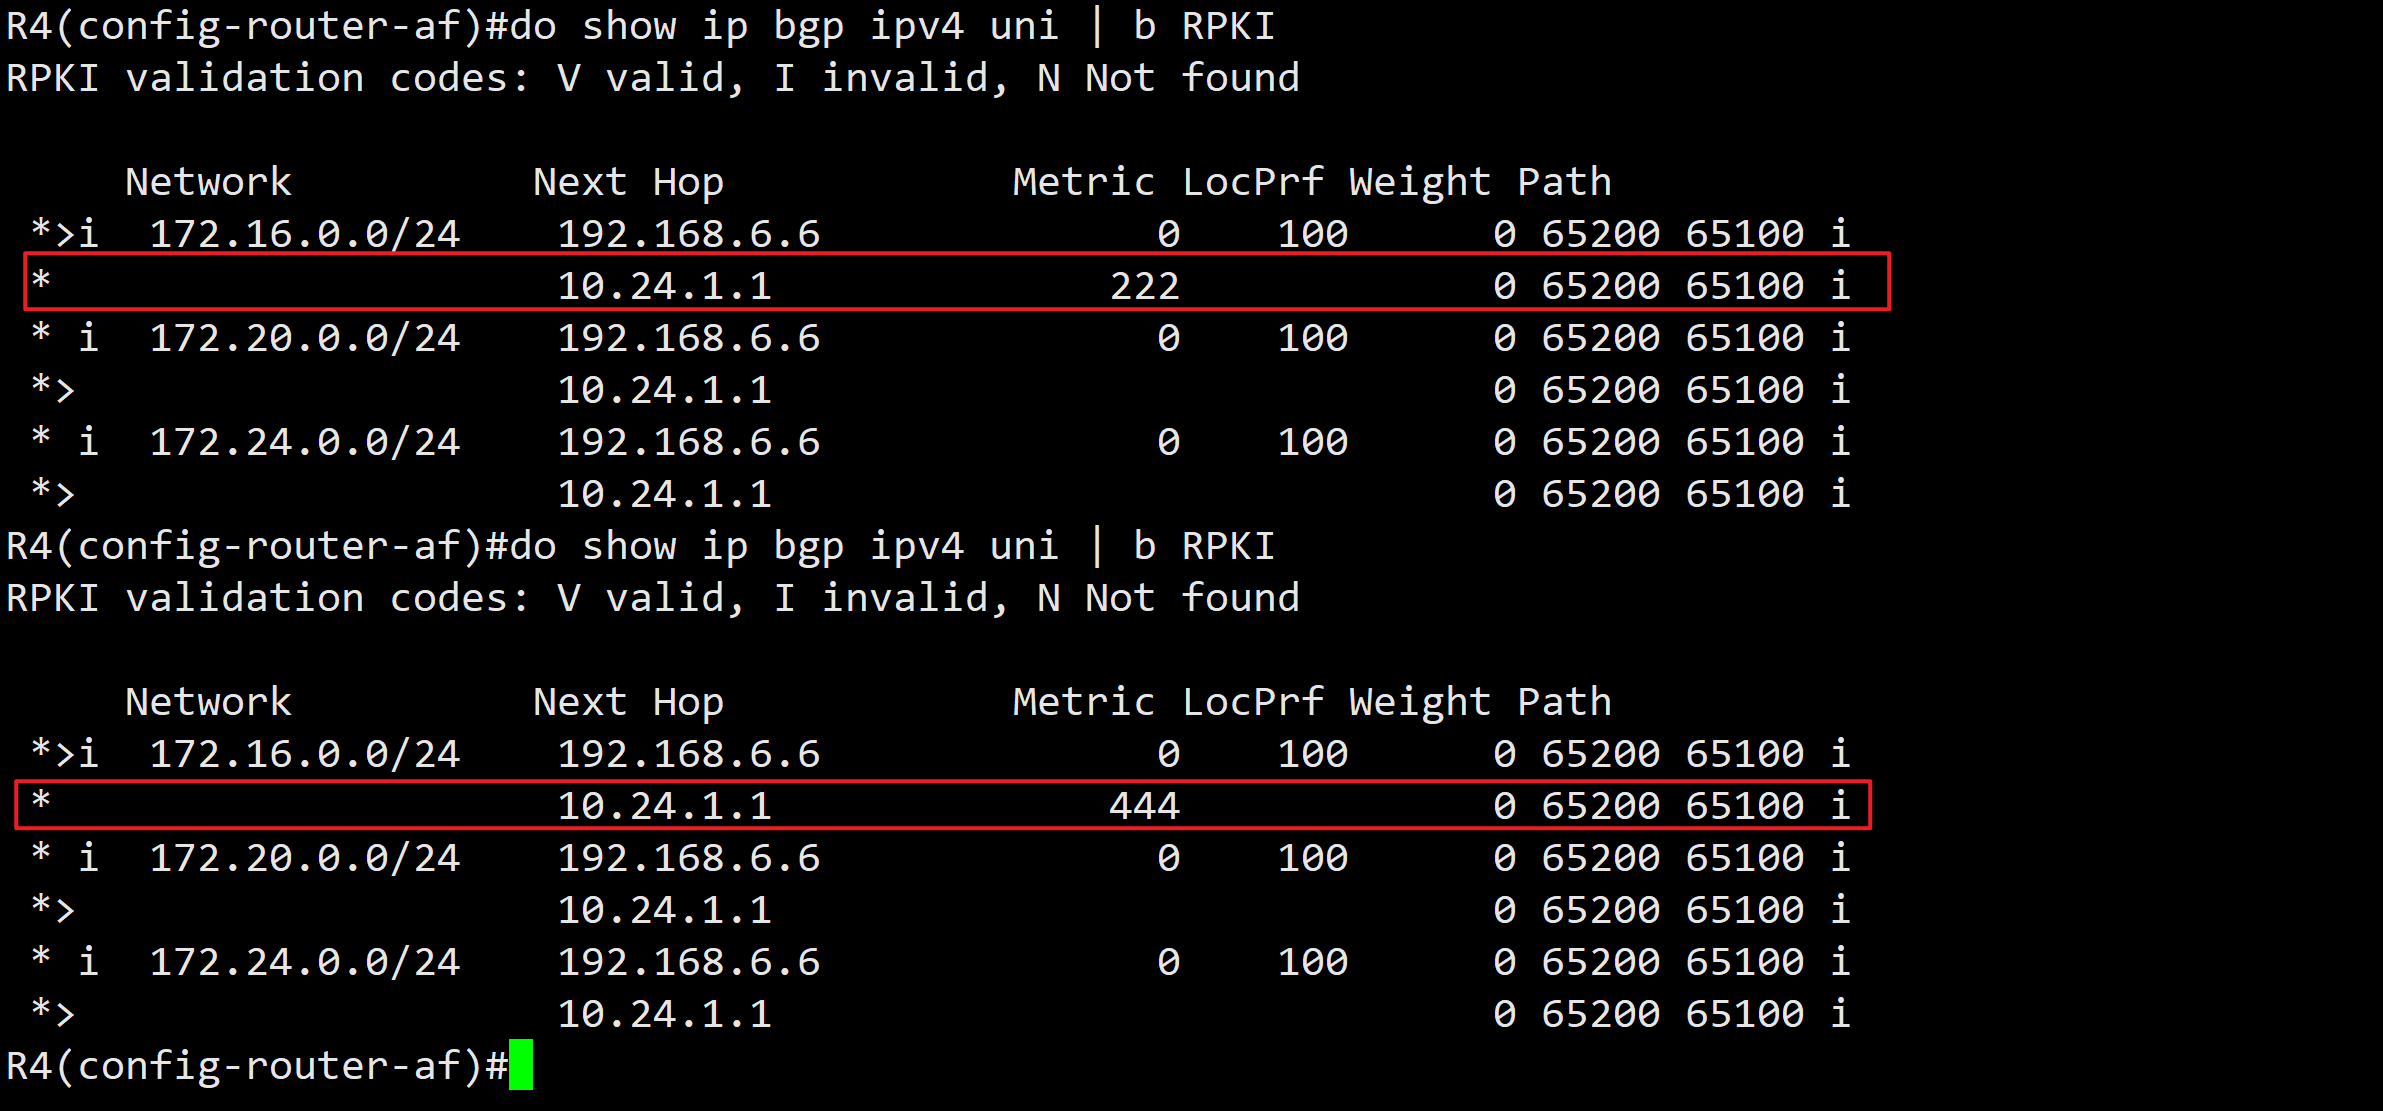Click metric value 444 in second output
This screenshot has width=2383, height=1111.
click(x=1145, y=806)
